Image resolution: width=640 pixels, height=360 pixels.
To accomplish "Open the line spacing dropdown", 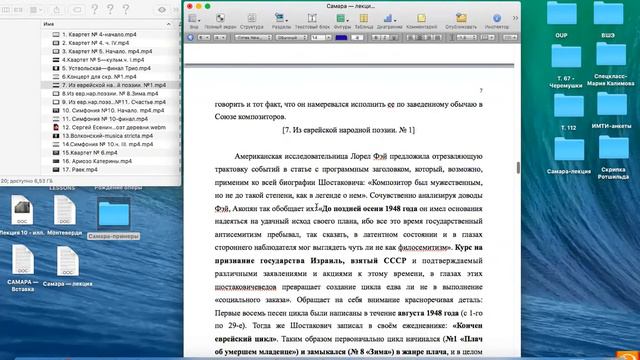I will [466, 38].
